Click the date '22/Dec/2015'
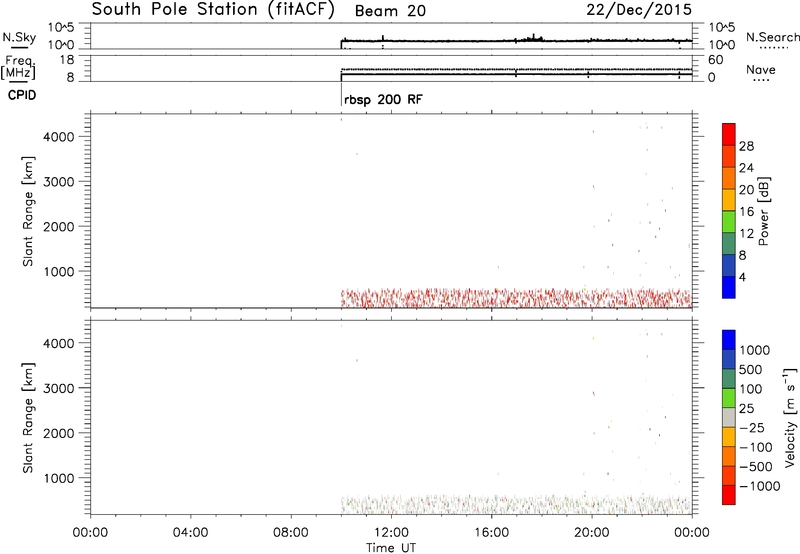This screenshot has width=800, height=554. tap(639, 10)
